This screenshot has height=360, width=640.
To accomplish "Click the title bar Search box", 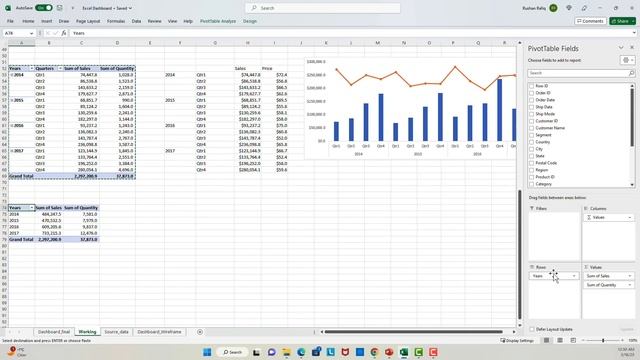I will tap(322, 8).
